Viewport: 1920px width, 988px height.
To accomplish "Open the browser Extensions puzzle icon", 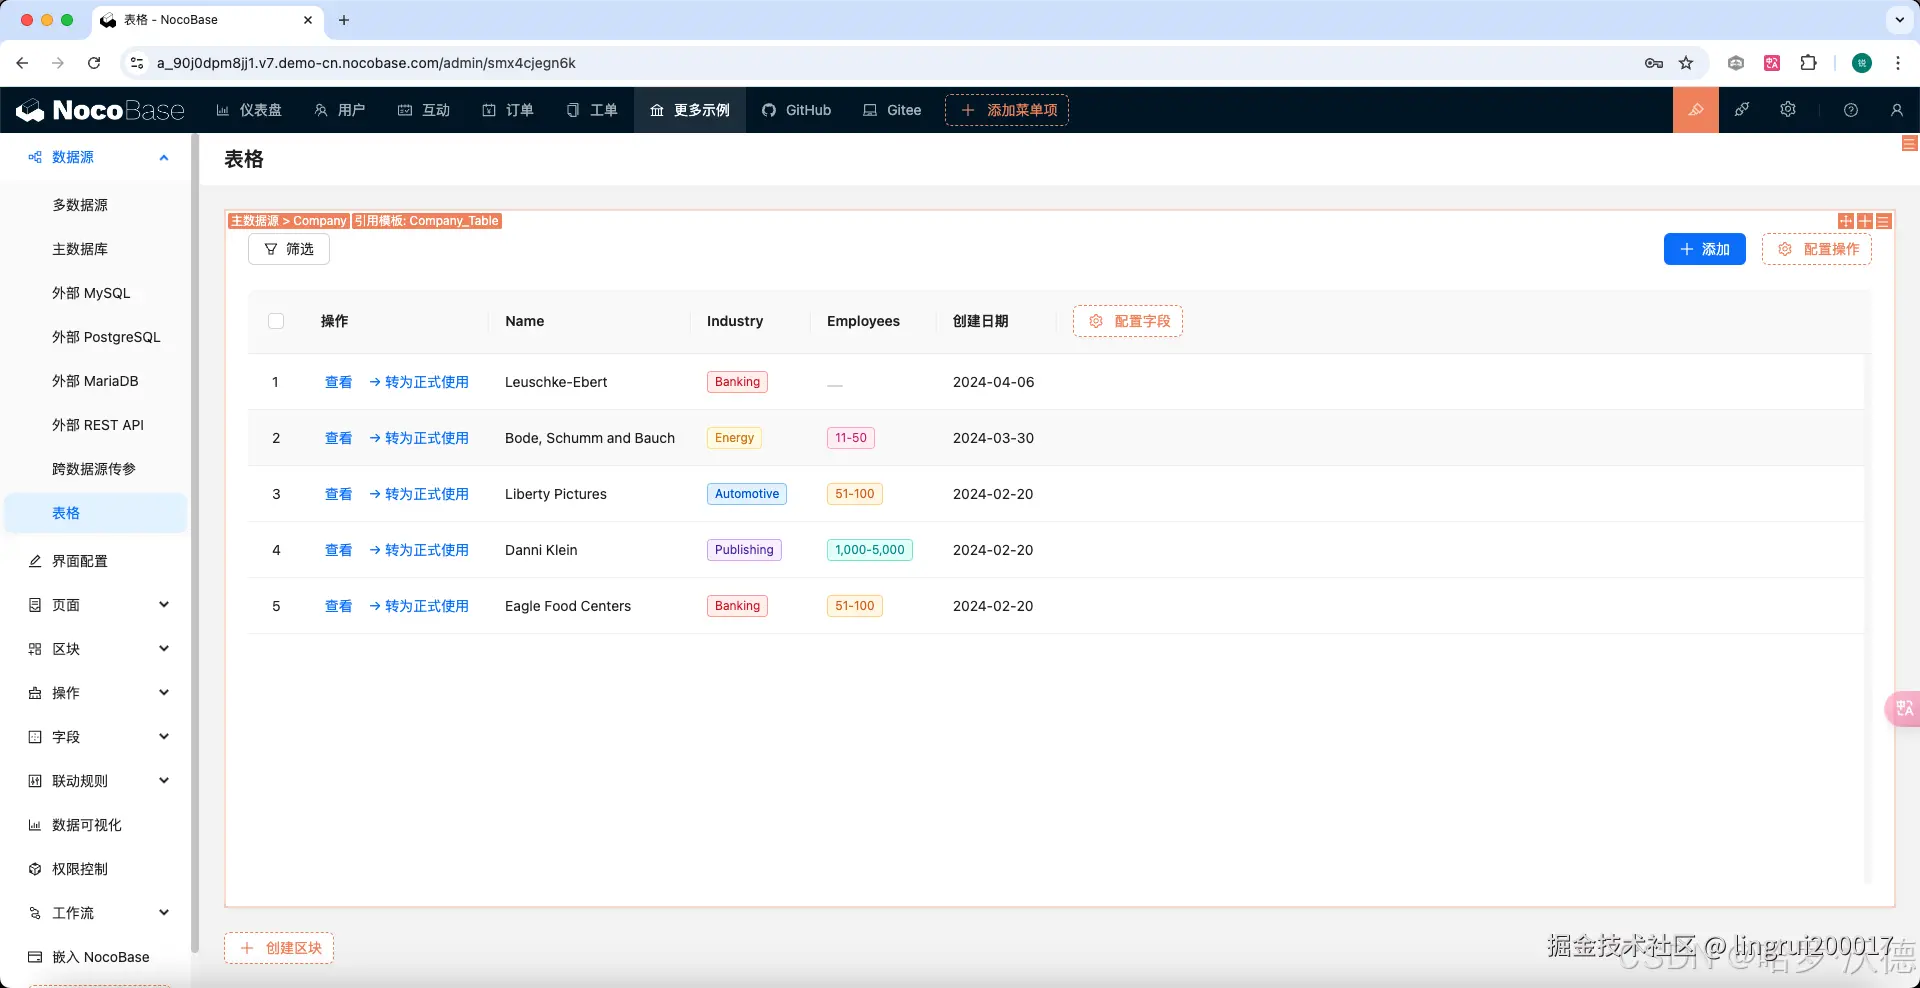I will (1808, 63).
